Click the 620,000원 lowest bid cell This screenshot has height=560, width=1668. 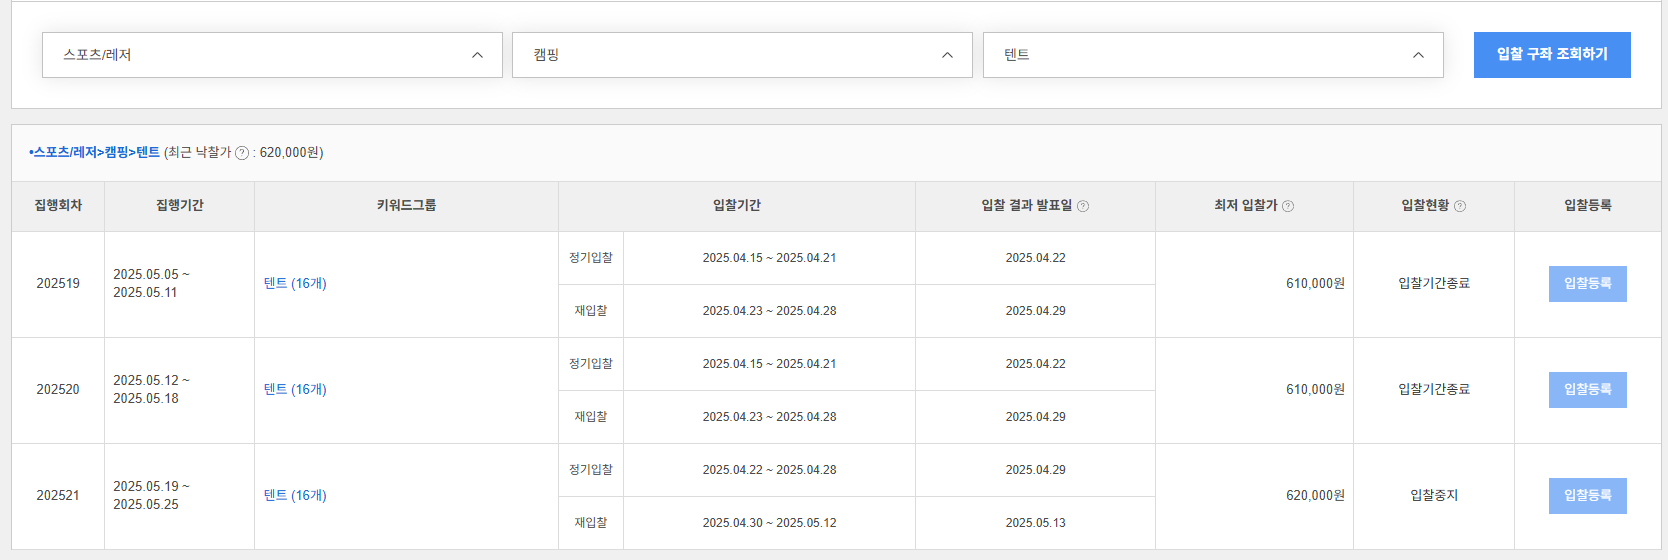tap(1315, 496)
